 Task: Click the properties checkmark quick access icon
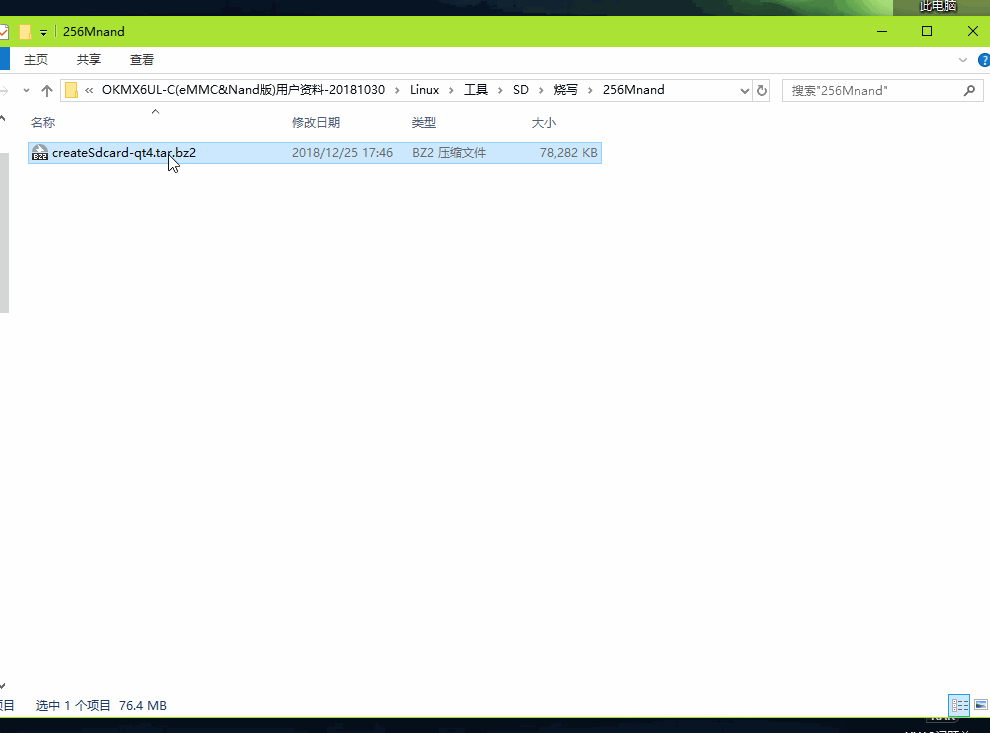pos(4,32)
